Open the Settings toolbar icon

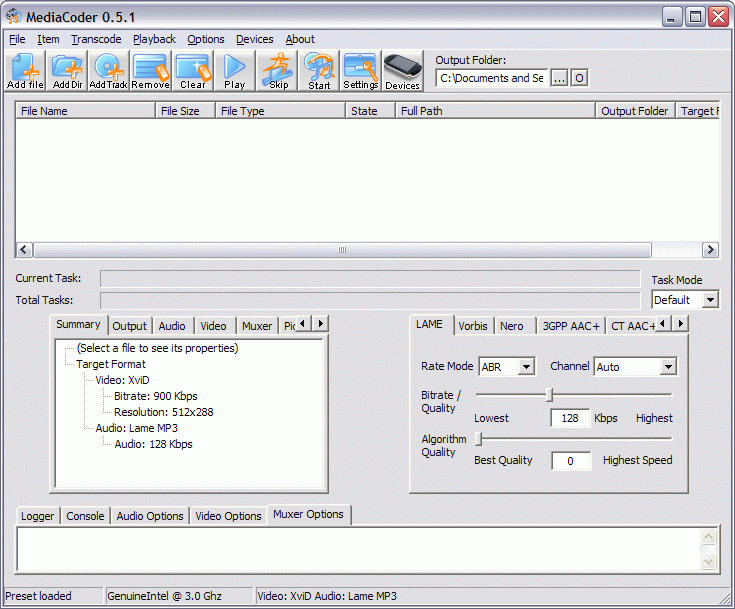click(x=361, y=71)
